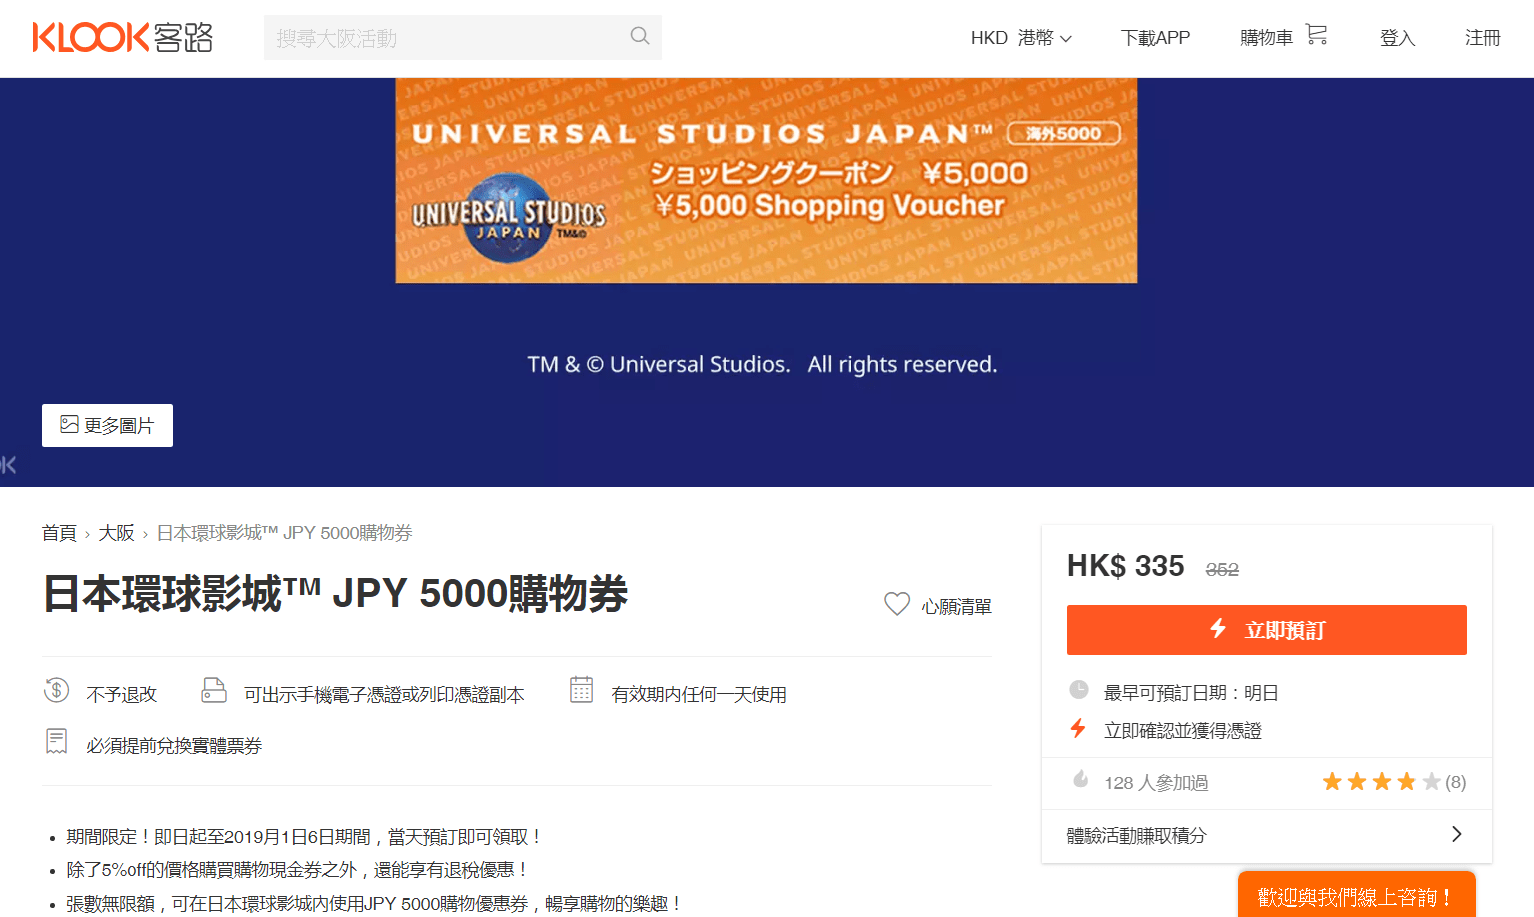This screenshot has height=917, width=1534.
Task: Open the Klook logo home link
Action: tap(123, 37)
